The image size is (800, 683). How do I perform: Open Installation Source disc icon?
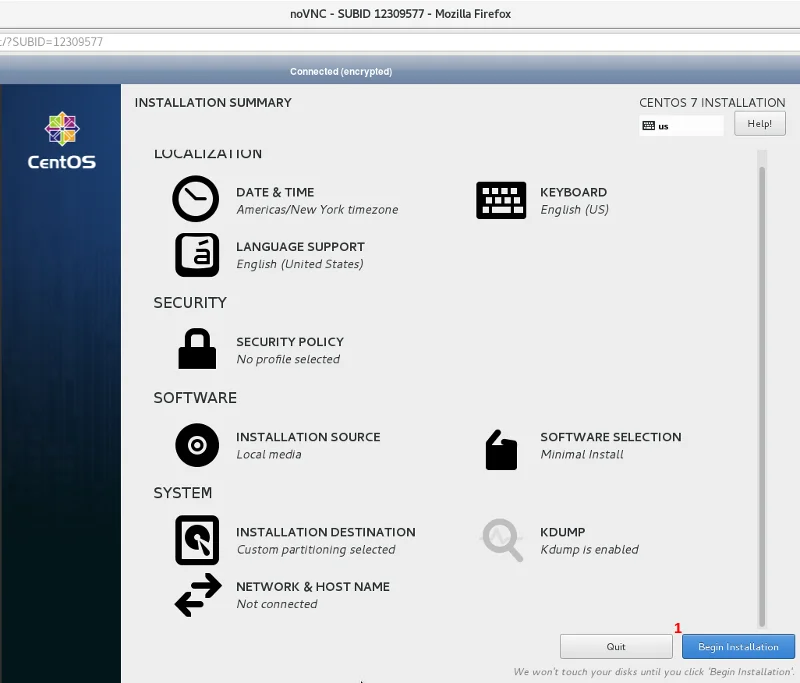click(x=196, y=445)
